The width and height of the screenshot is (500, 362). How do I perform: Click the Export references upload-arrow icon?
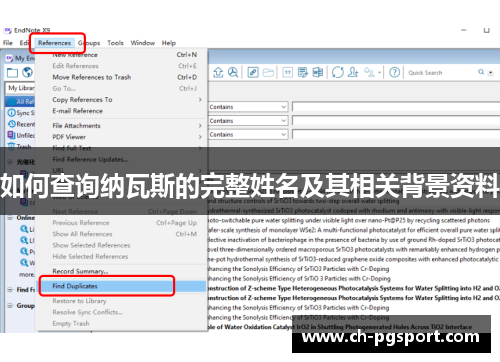coord(218,72)
